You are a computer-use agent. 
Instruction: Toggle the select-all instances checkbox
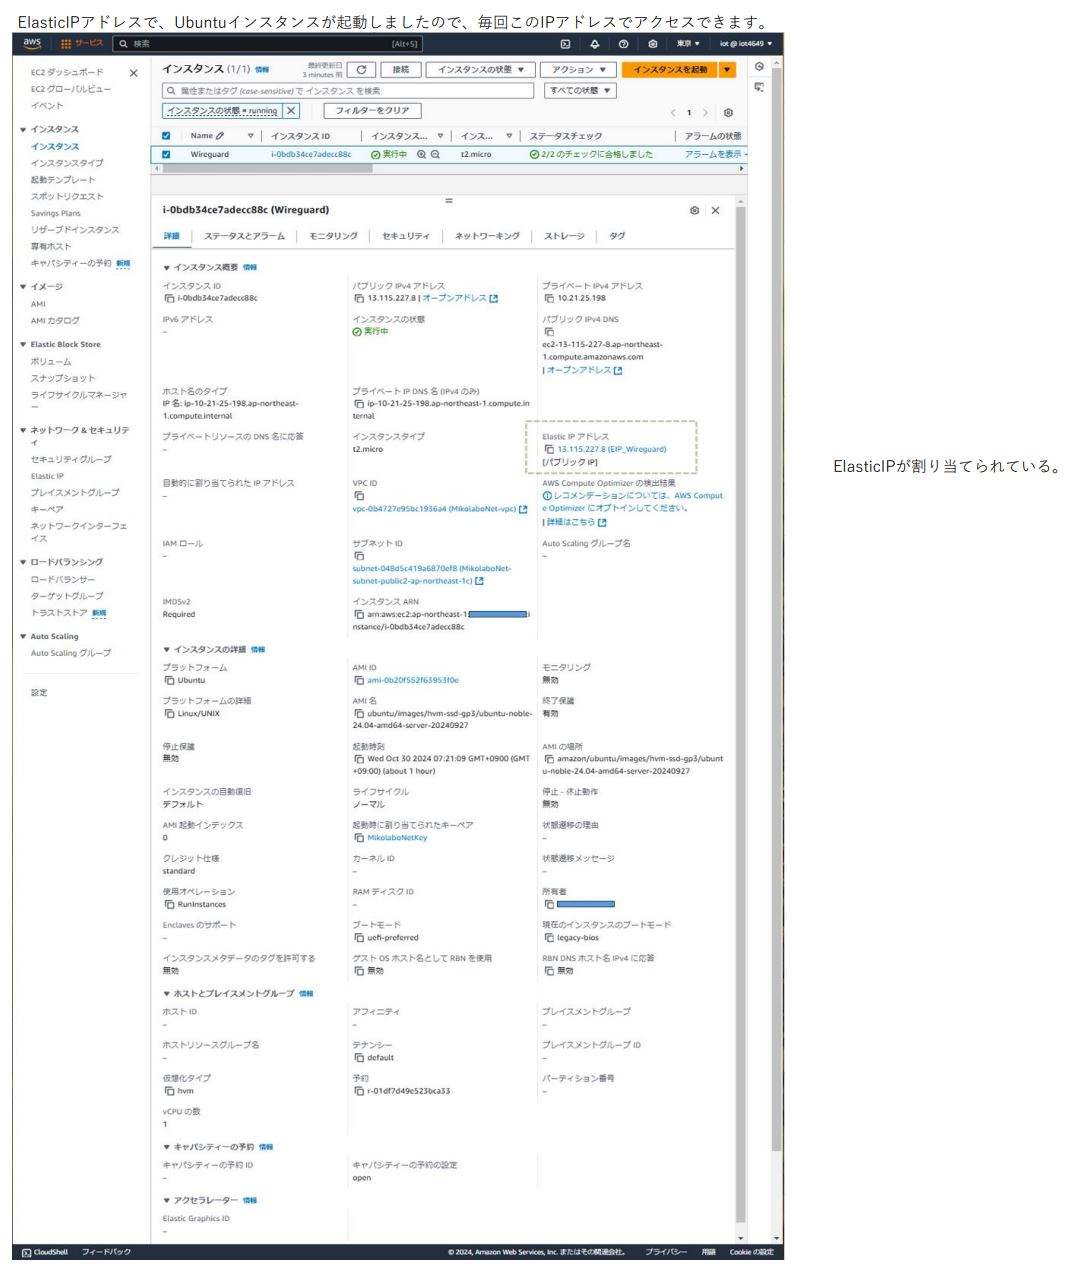click(166, 136)
